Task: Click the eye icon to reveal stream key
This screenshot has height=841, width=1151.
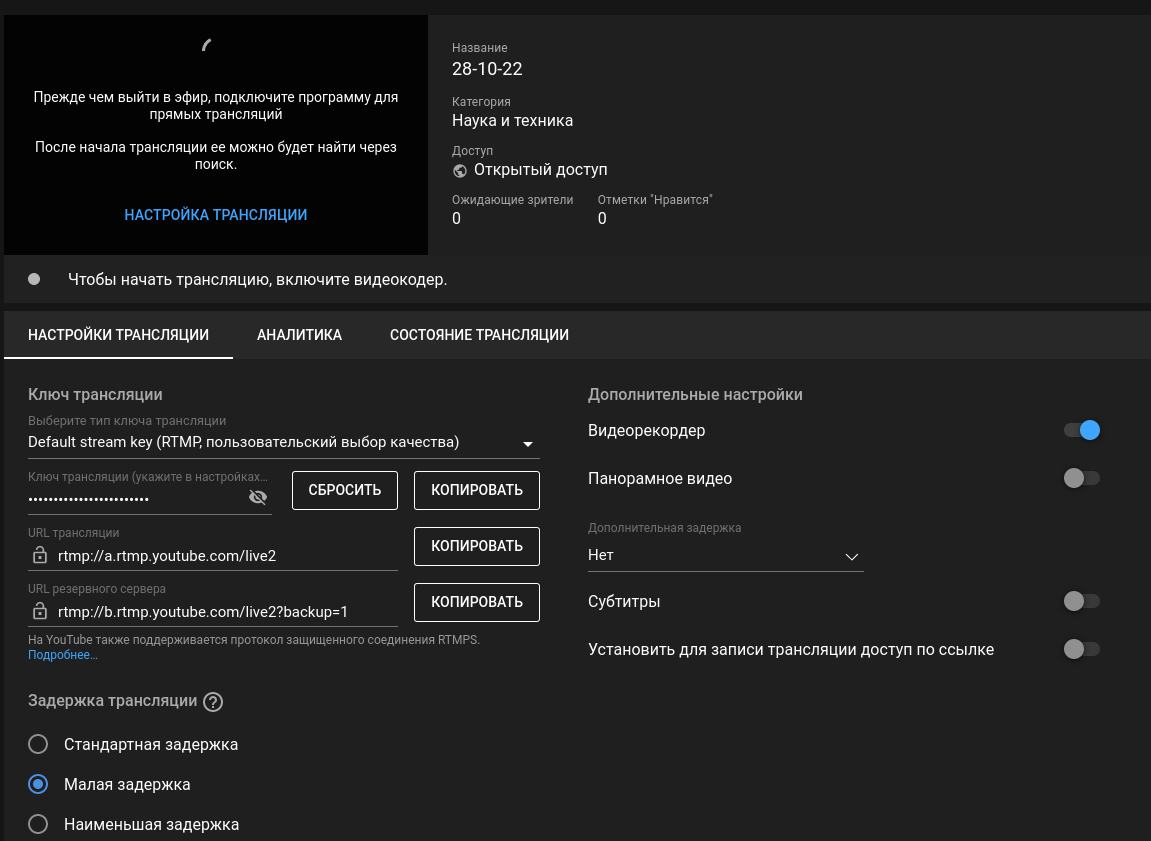Action: tap(258, 496)
